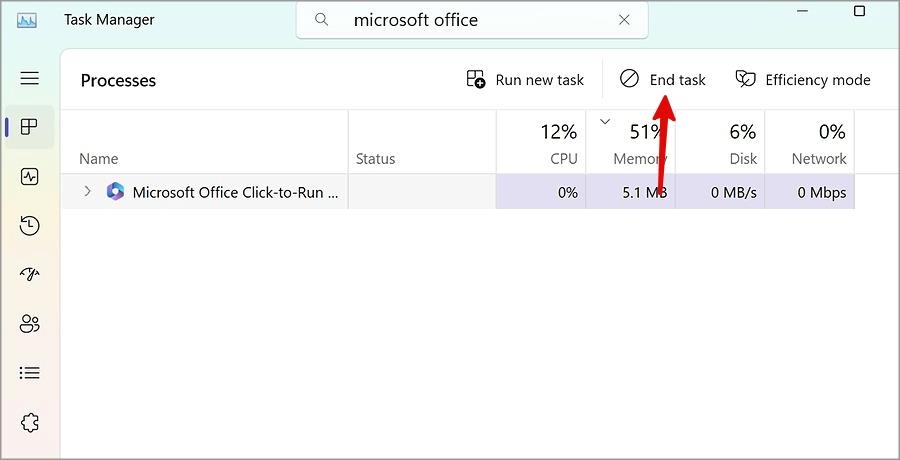Image resolution: width=900 pixels, height=460 pixels.
Task: Sort by the Disk column header
Action: click(x=720, y=142)
